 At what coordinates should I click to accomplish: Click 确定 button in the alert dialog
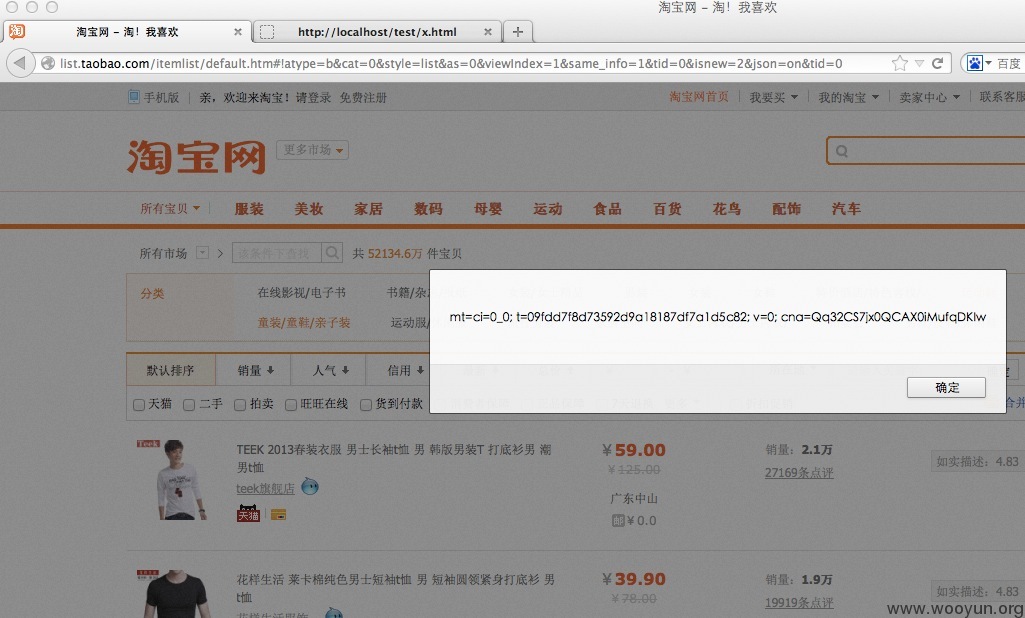tap(946, 387)
